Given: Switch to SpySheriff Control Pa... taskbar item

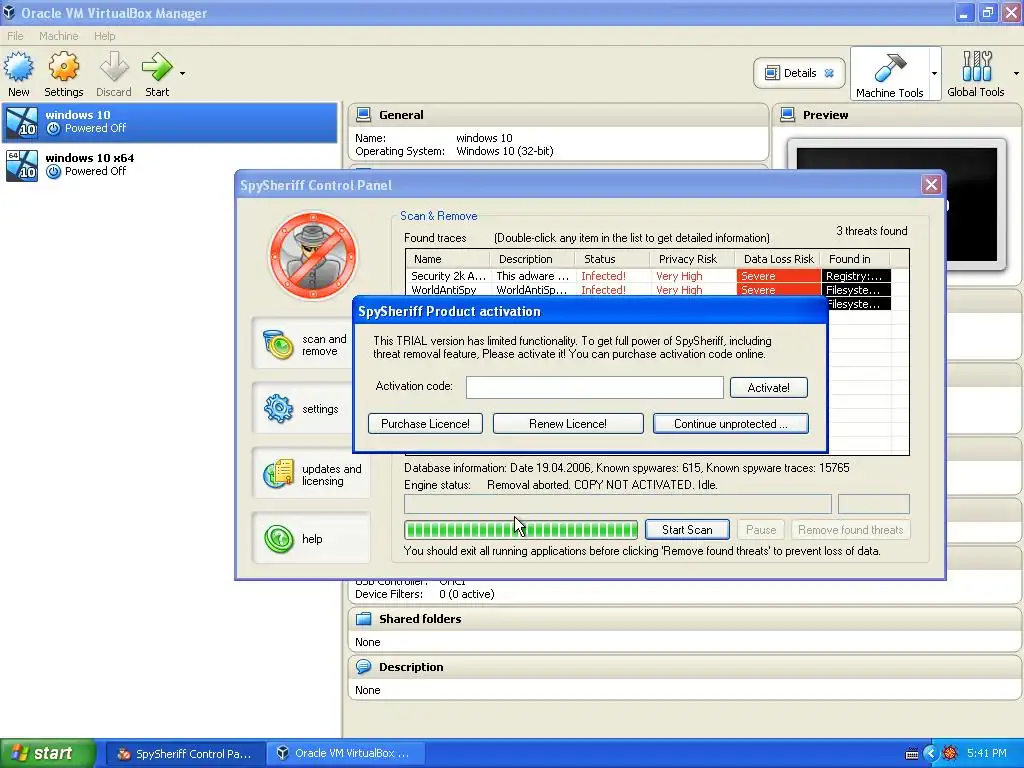Looking at the screenshot, I should click(x=184, y=754).
